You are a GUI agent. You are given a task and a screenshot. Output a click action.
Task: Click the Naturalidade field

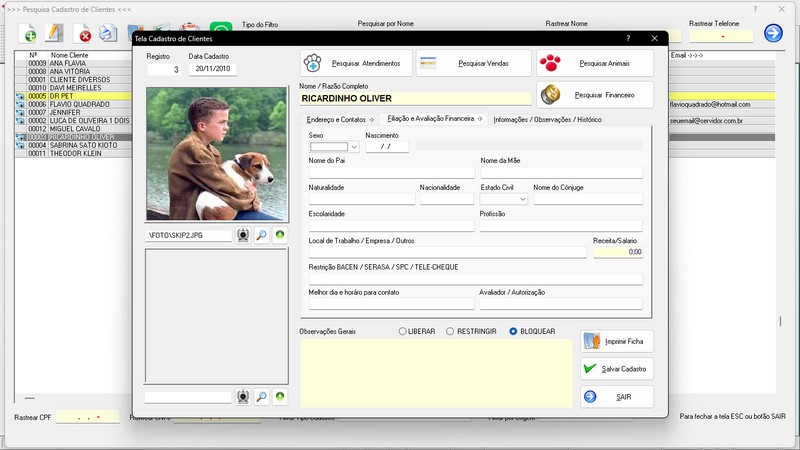tap(362, 199)
